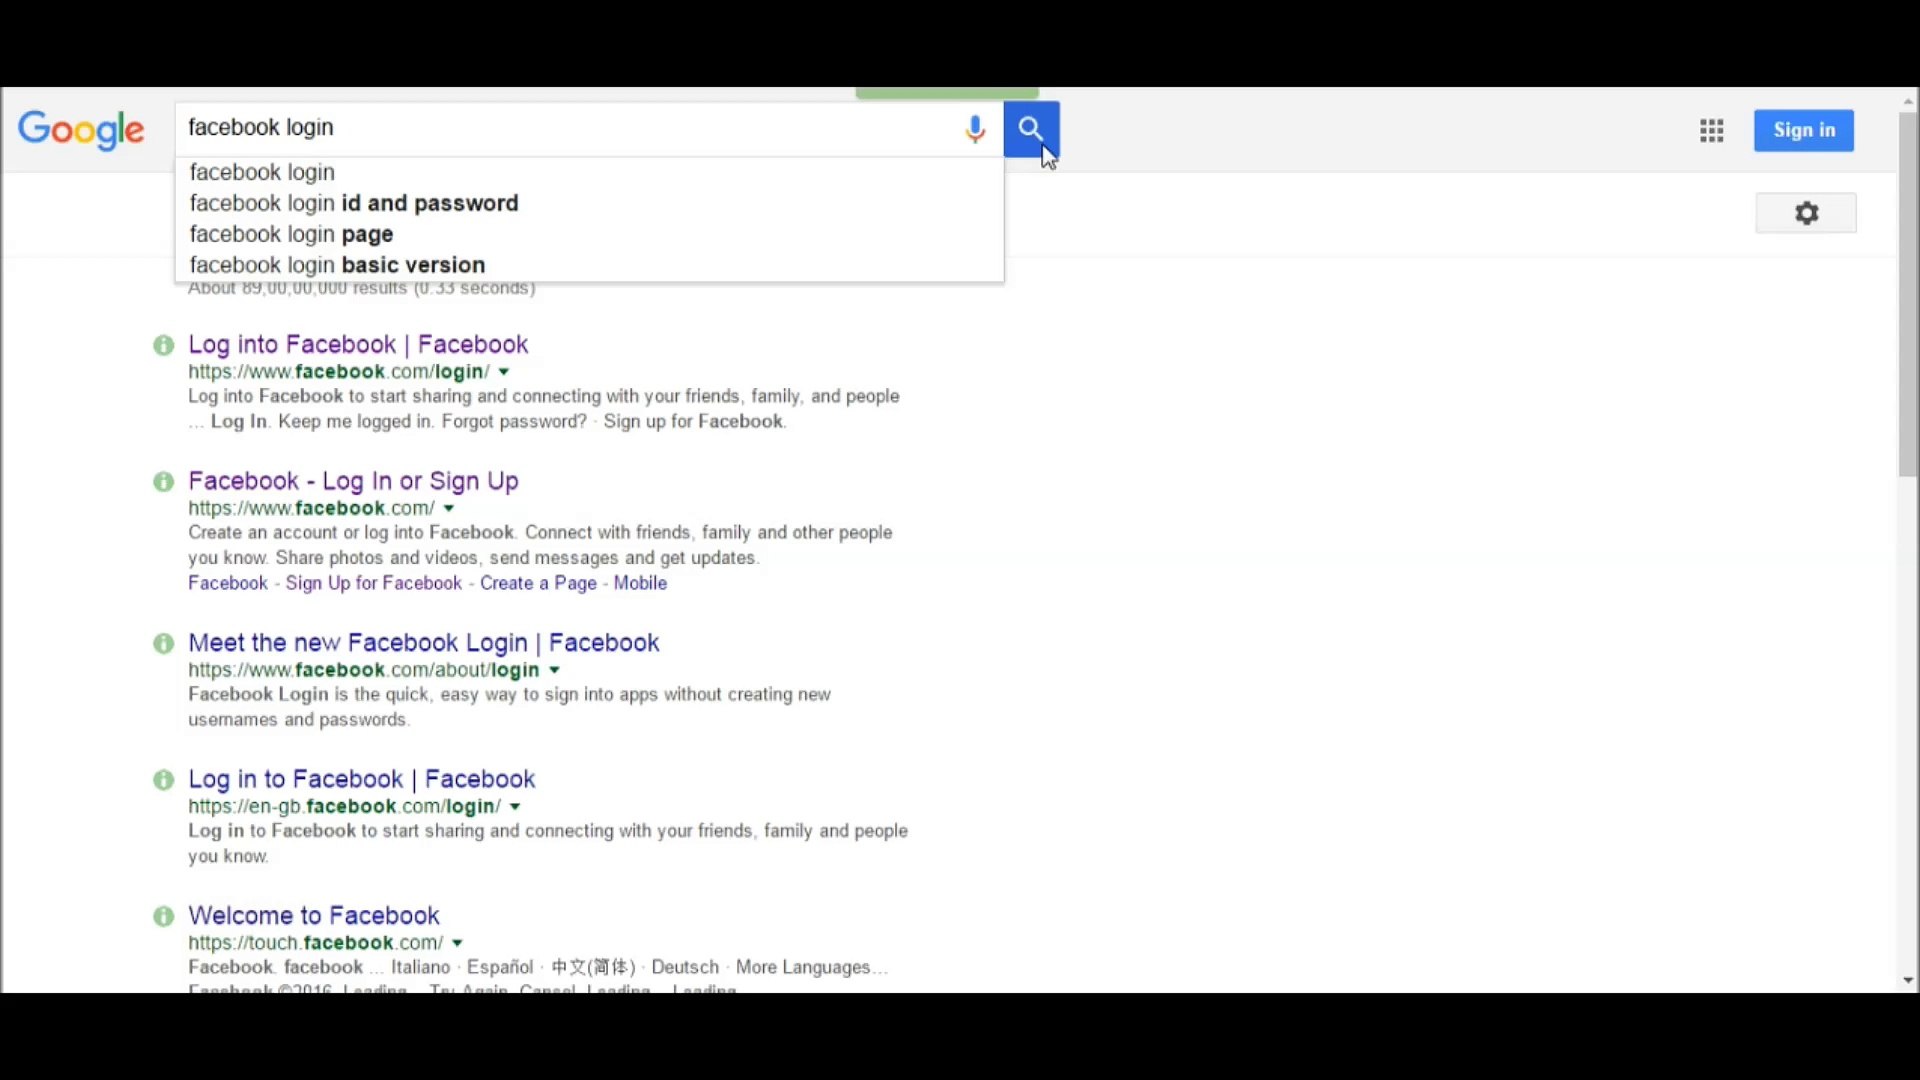This screenshot has height=1080, width=1920.
Task: Open the "Welcome to Facebook" result
Action: pos(314,916)
